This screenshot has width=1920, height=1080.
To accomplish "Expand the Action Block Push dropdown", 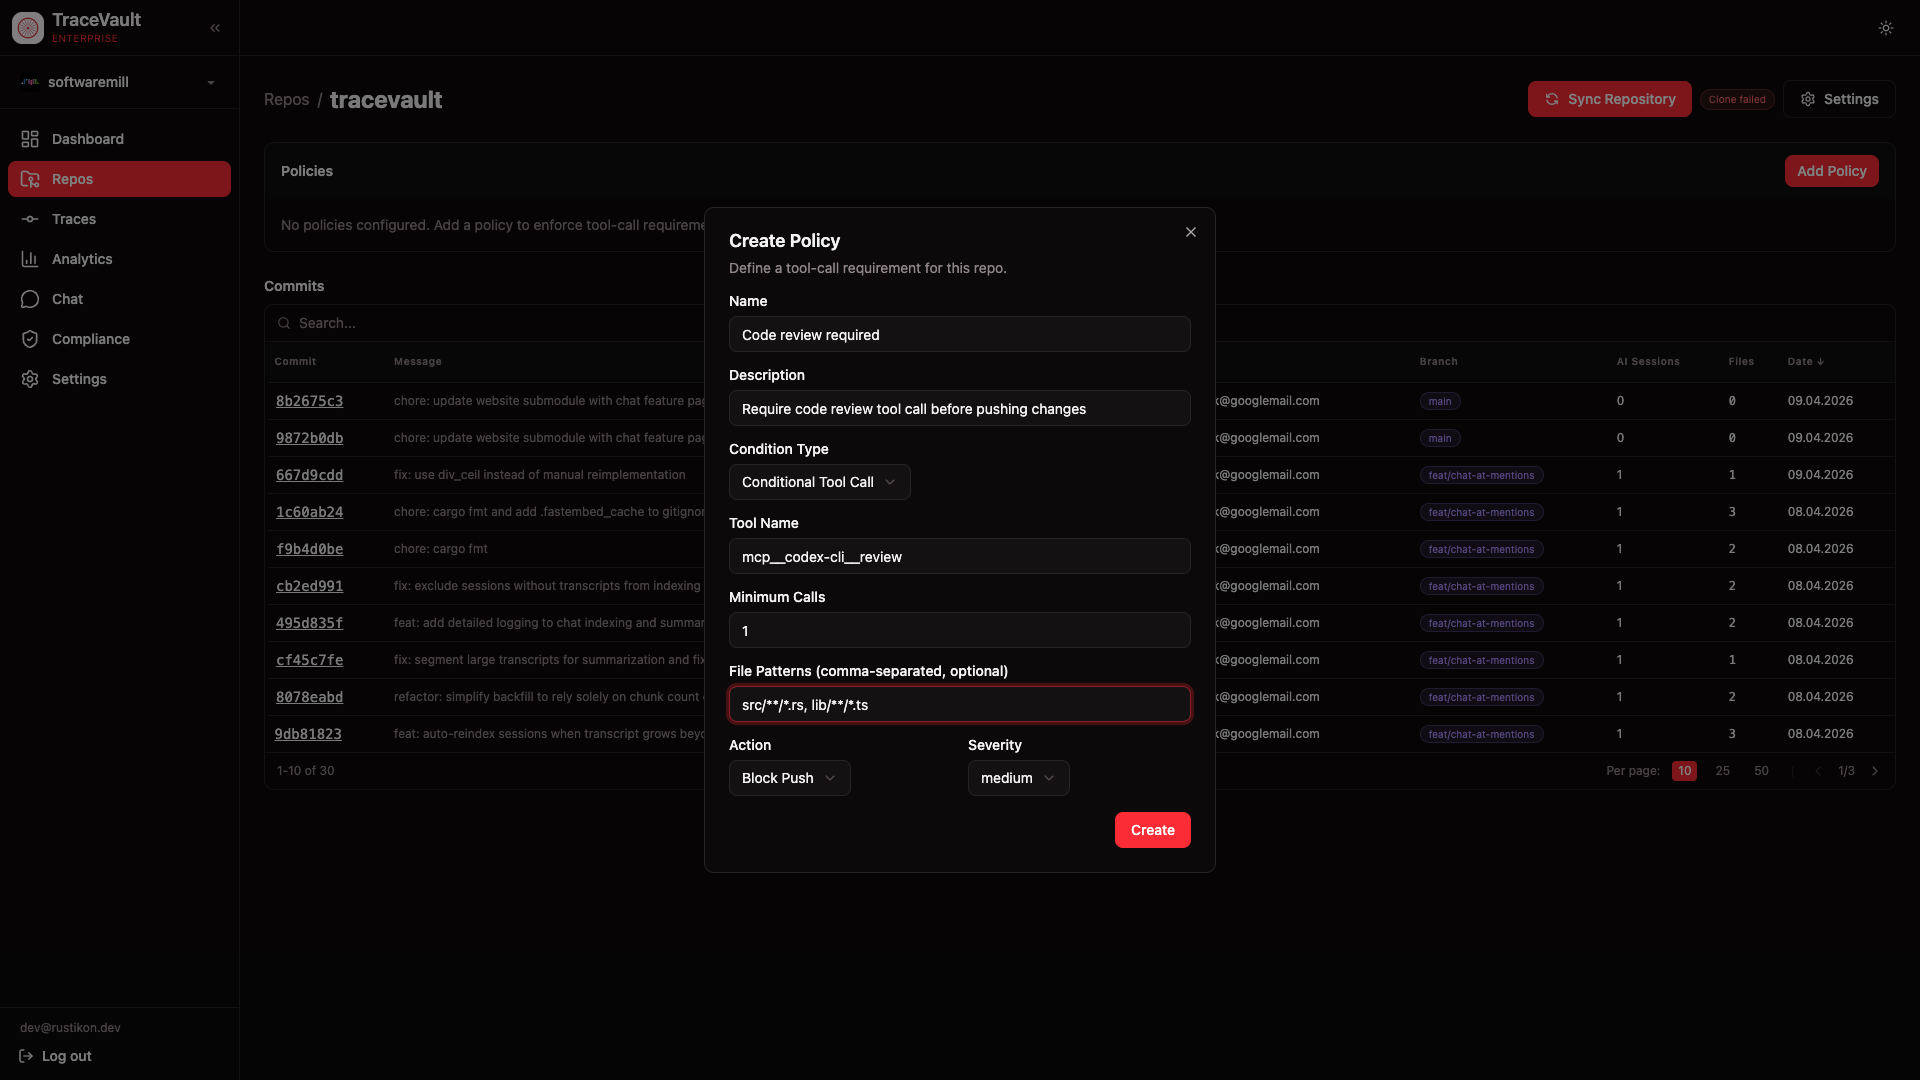I will 789,778.
